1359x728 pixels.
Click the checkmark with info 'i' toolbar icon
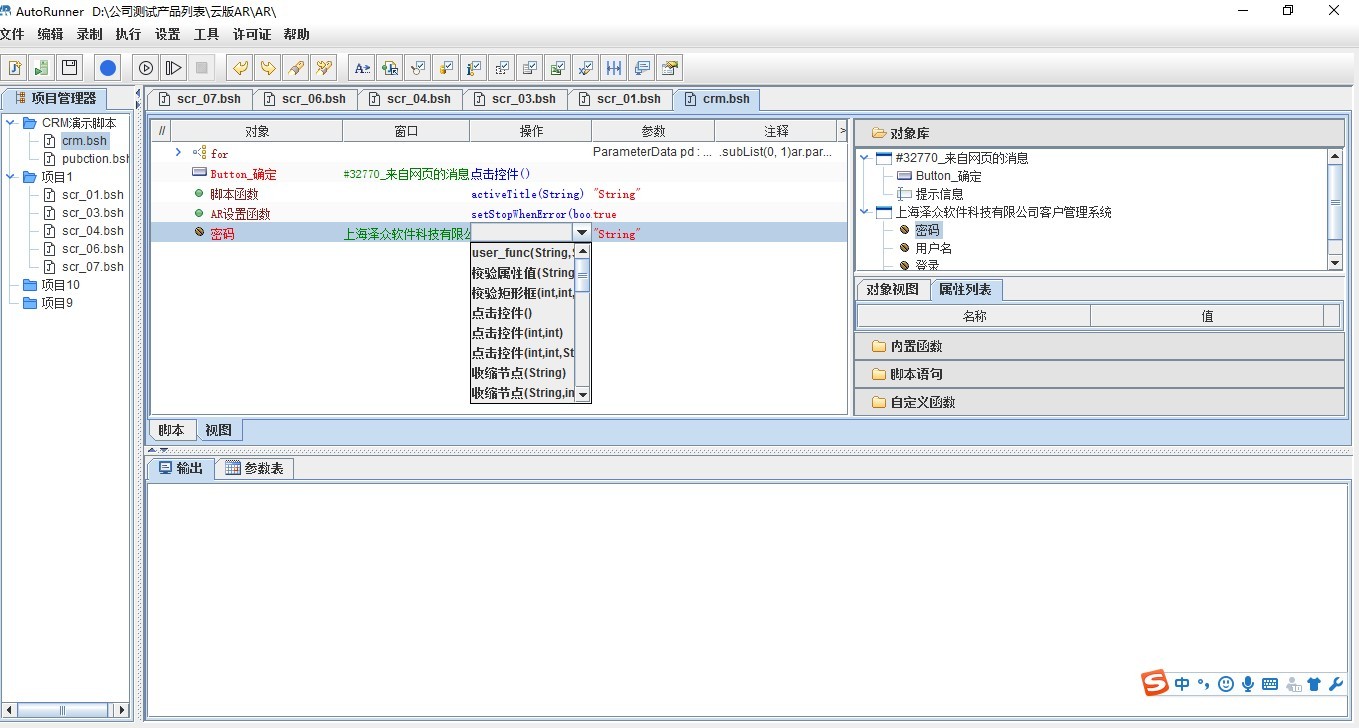(474, 68)
